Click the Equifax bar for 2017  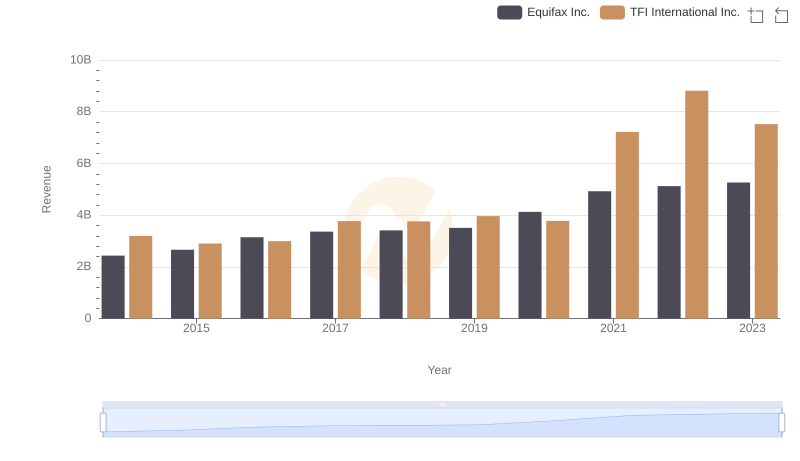pos(321,275)
